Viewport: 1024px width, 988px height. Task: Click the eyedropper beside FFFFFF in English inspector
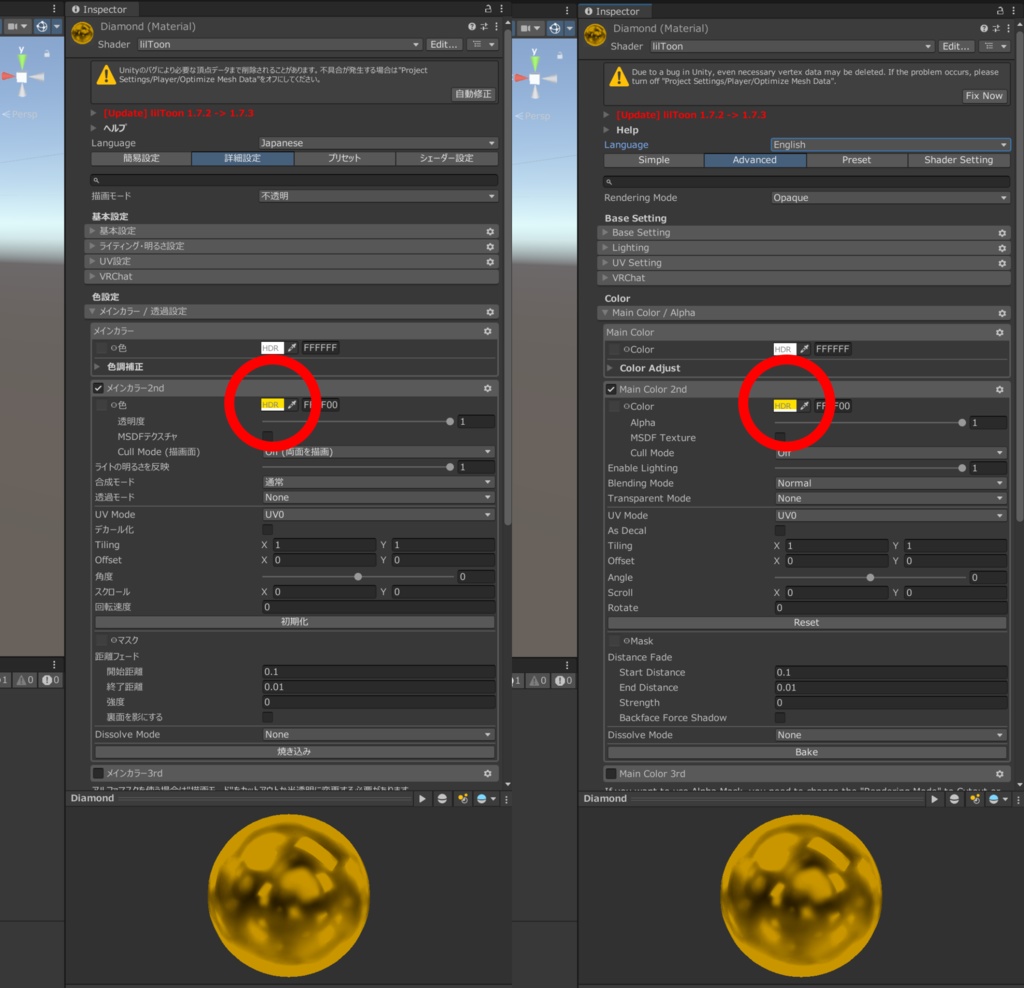pyautogui.click(x=805, y=349)
